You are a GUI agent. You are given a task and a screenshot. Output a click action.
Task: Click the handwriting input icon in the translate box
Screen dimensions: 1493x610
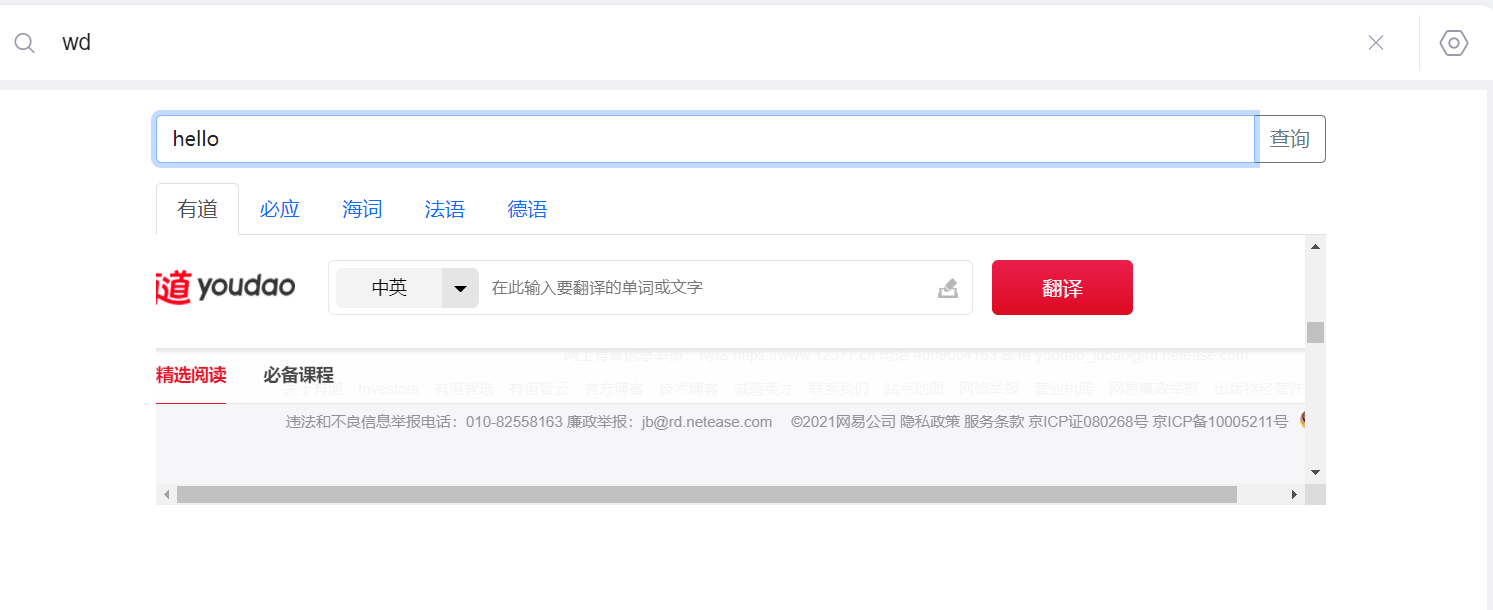pos(948,288)
